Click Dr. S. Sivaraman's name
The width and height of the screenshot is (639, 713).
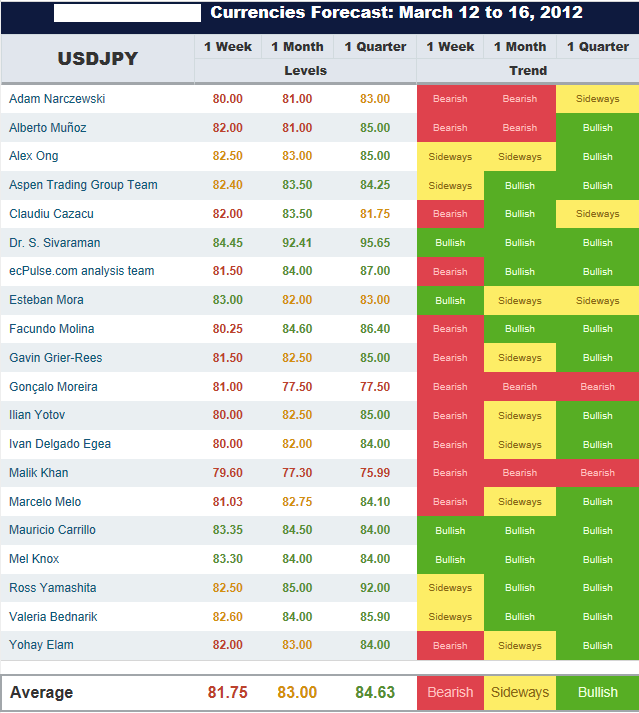[x=55, y=243]
